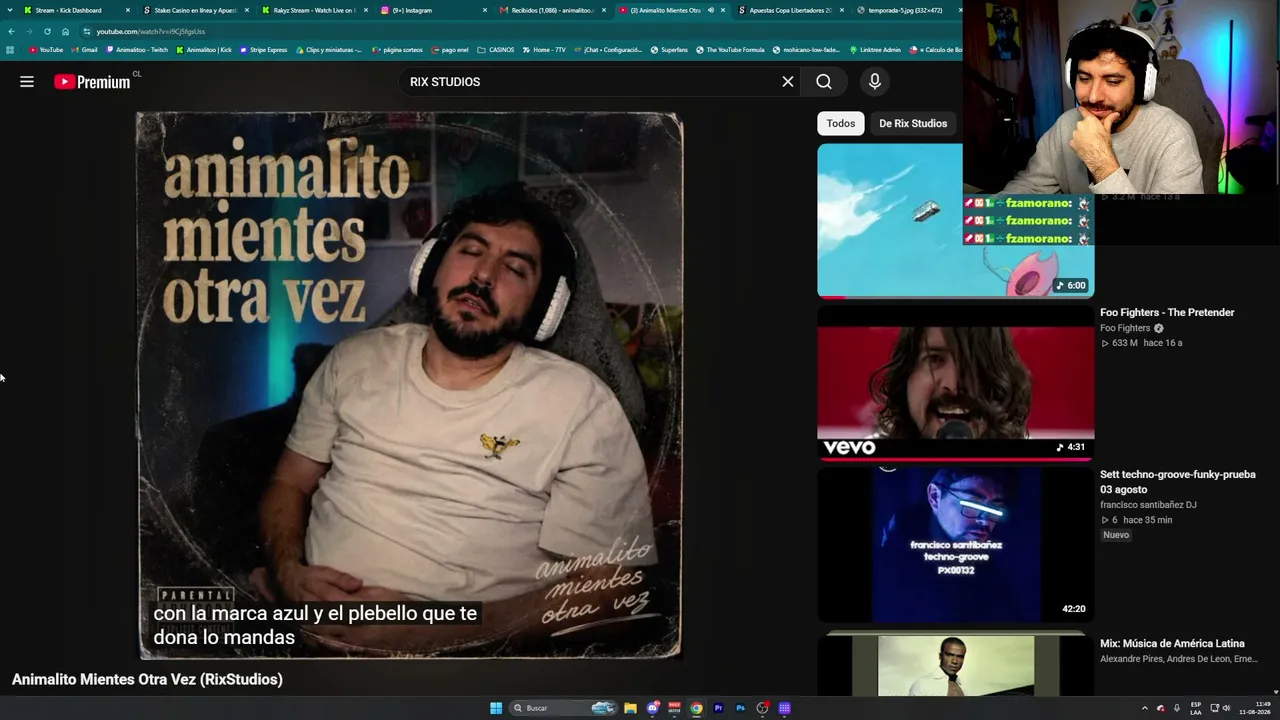Open system tray volume control
Image resolution: width=1280 pixels, height=720 pixels.
[1227, 708]
